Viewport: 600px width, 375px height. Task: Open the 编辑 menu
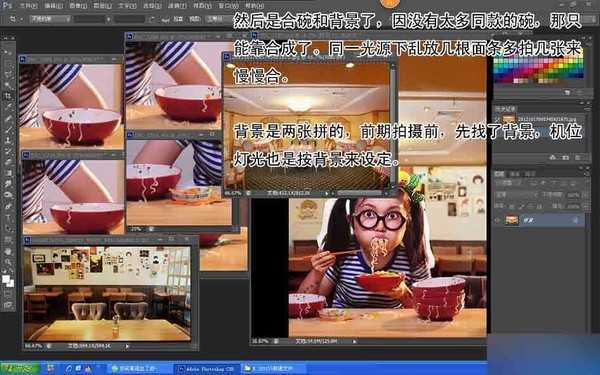(53, 6)
